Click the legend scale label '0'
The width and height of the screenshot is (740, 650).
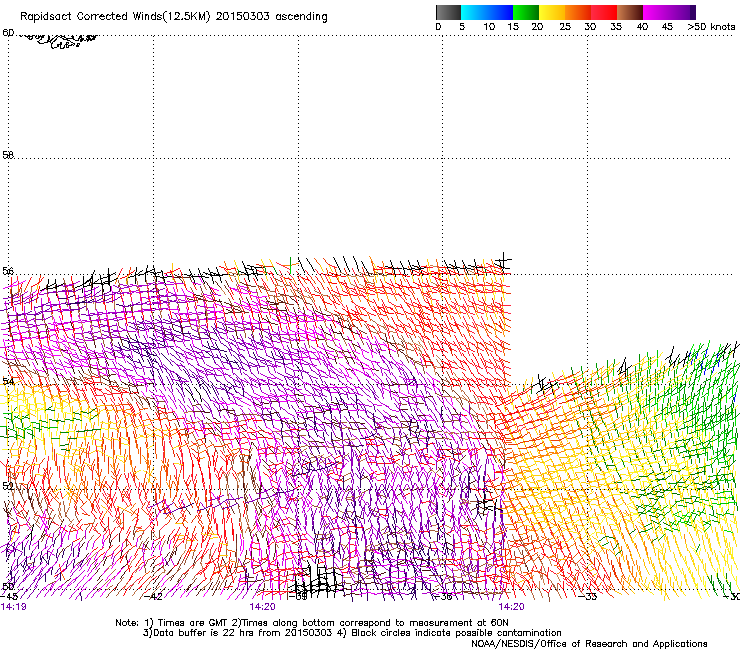tap(438, 27)
